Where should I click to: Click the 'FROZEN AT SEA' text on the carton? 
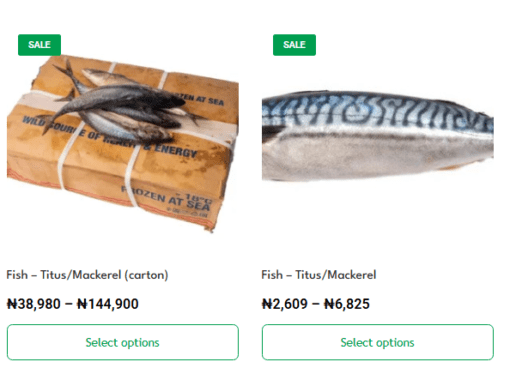tap(167, 199)
